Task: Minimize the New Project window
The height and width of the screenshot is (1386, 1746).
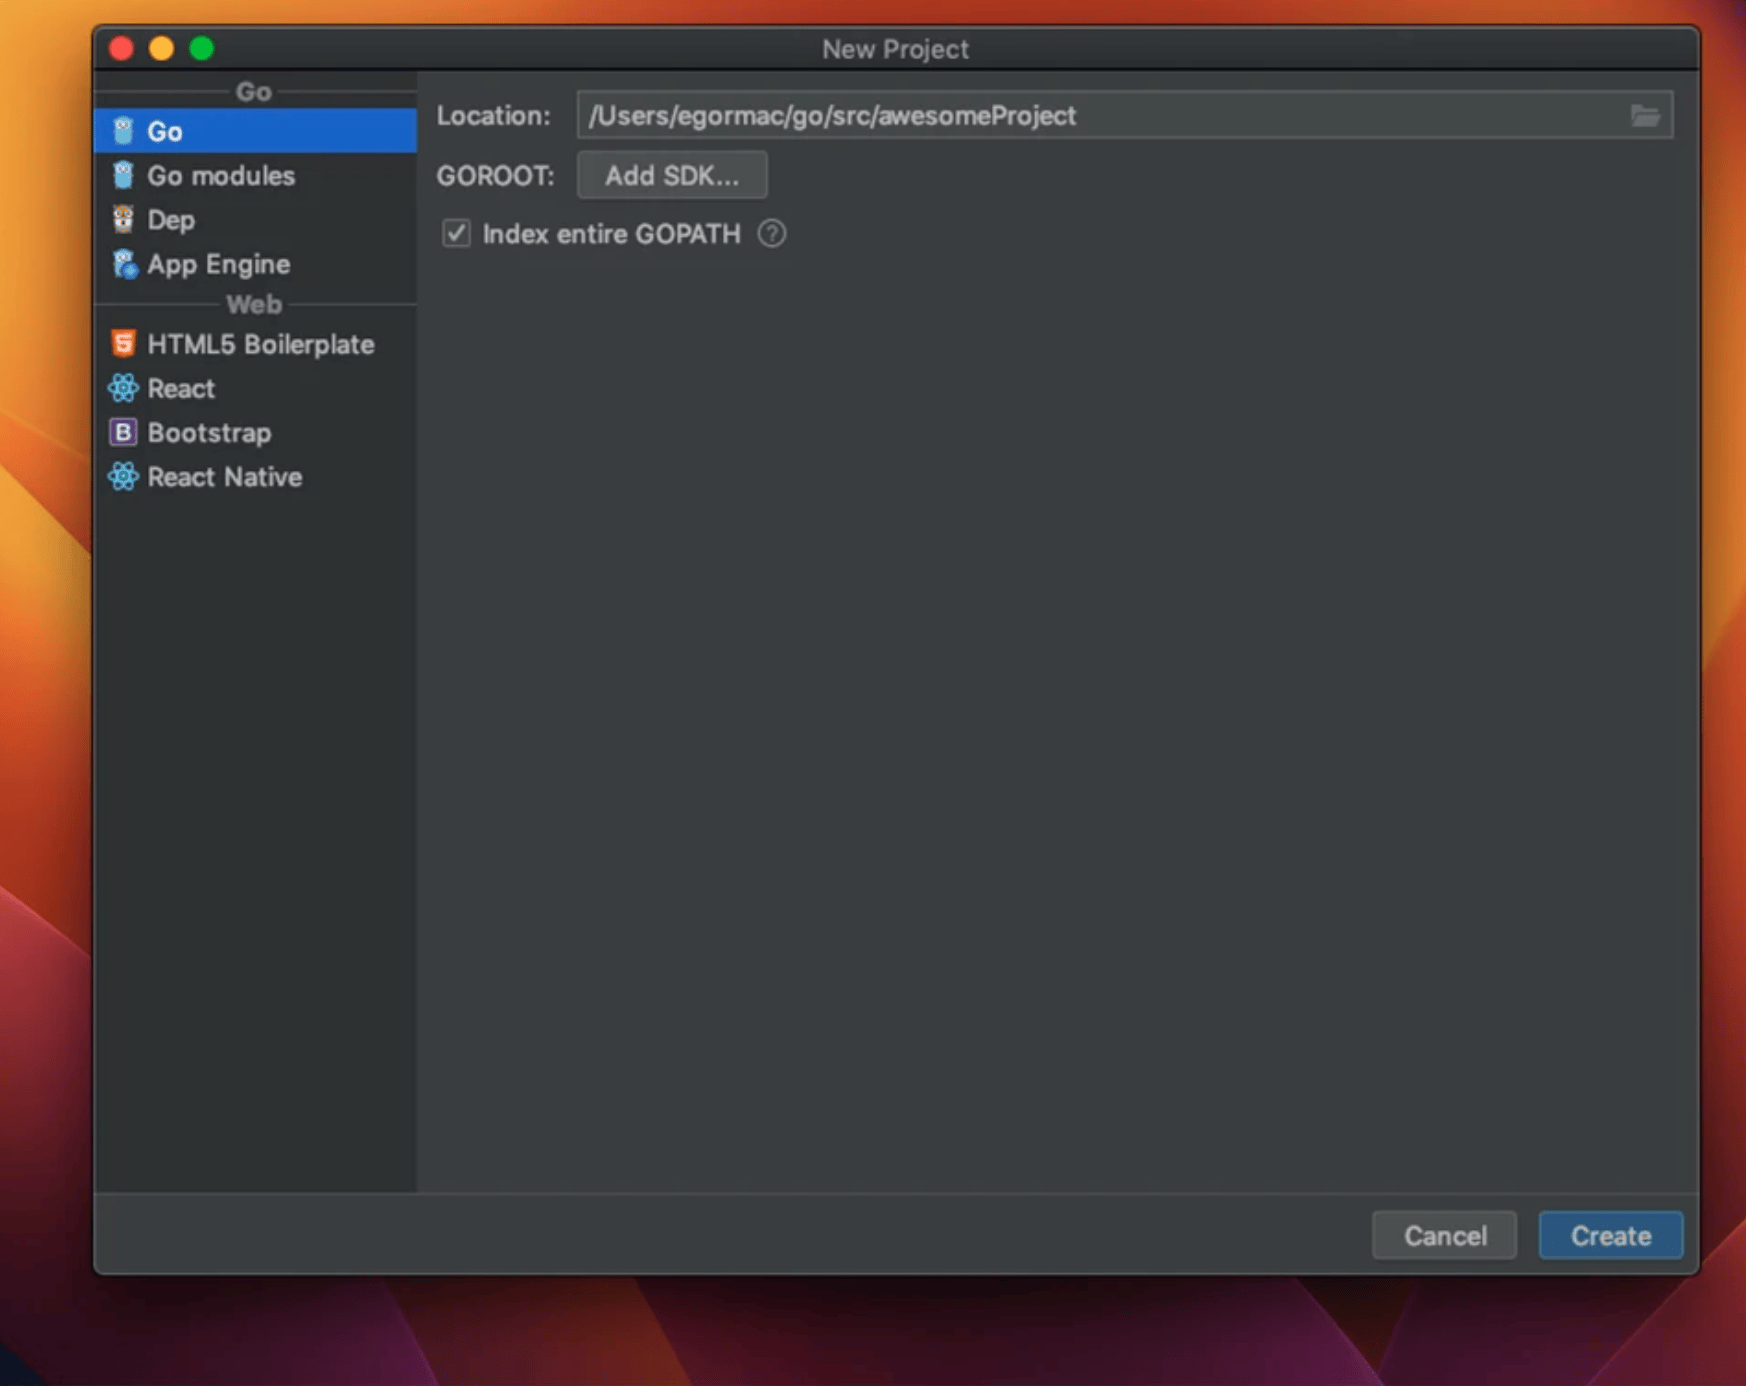Action: [162, 48]
